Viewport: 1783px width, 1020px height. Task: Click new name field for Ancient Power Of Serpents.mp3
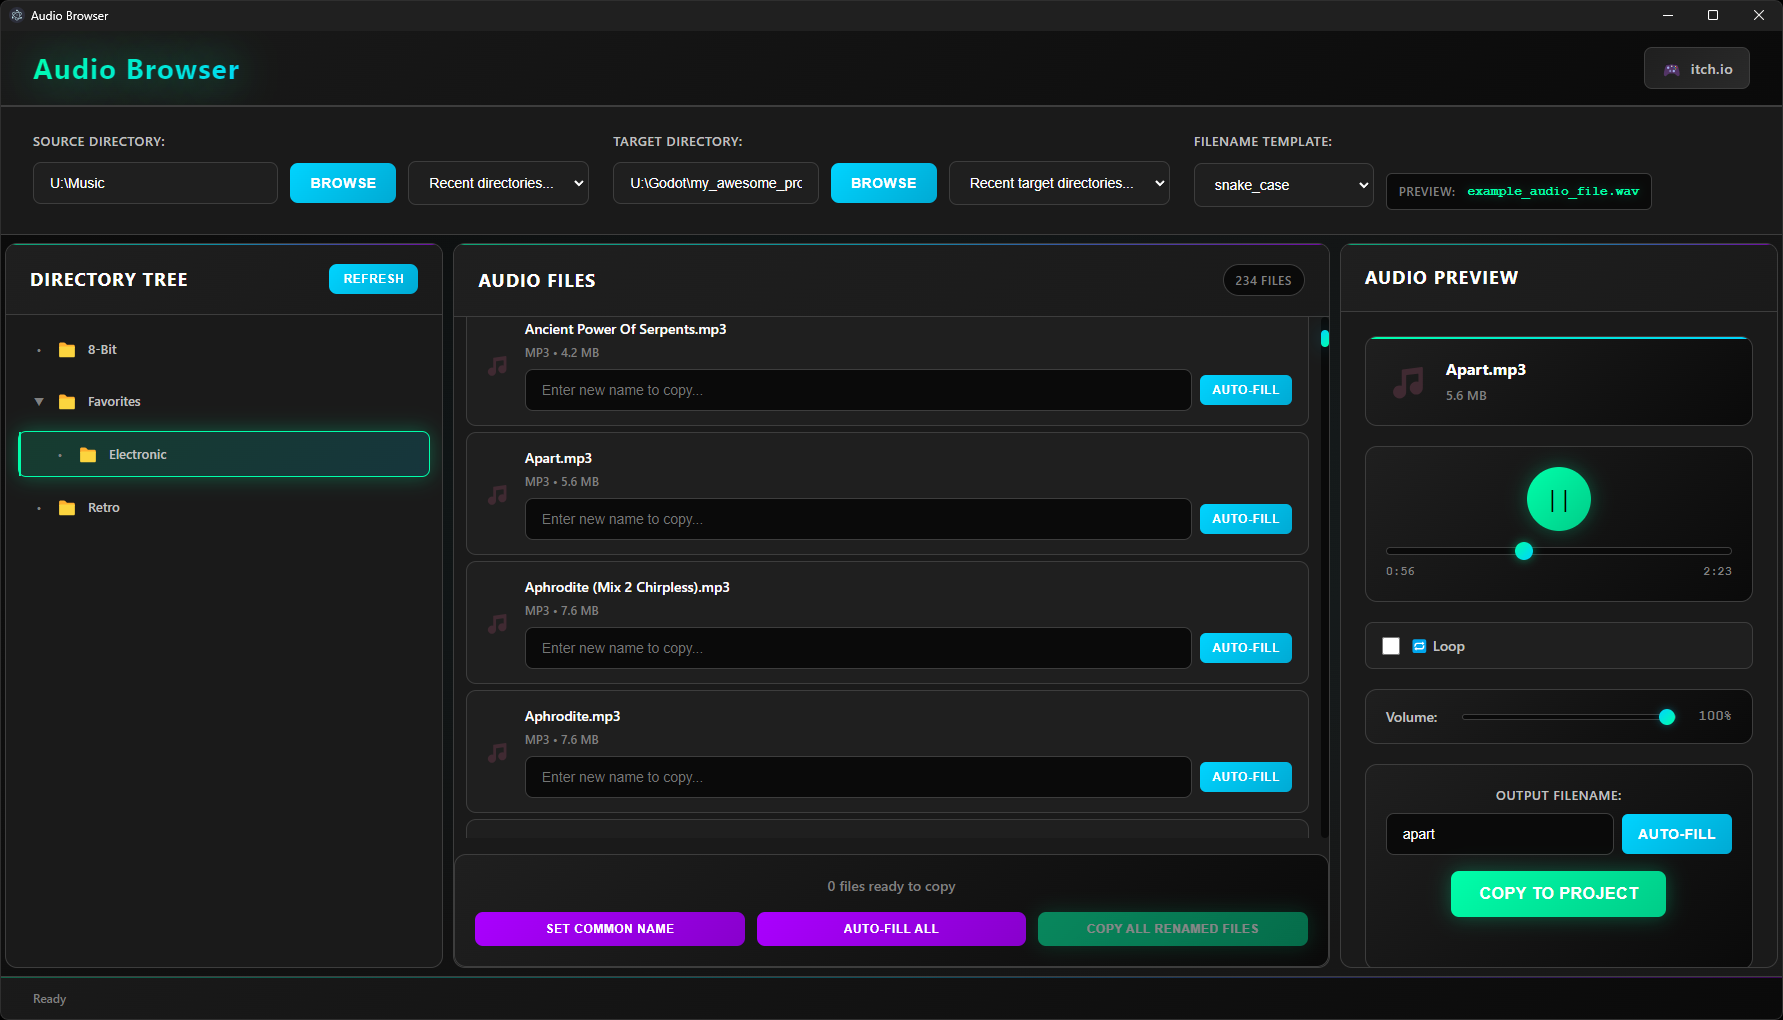(x=858, y=390)
